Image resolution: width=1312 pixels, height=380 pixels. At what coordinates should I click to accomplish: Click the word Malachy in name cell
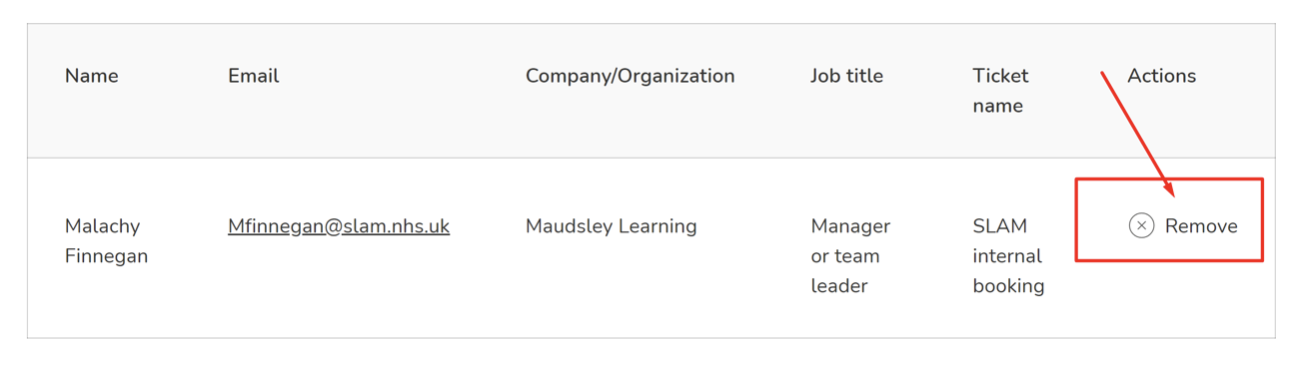(102, 227)
